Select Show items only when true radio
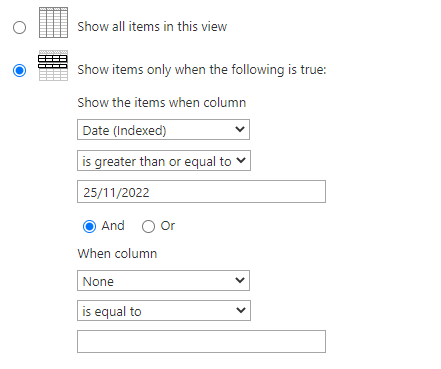Image resolution: width=441 pixels, height=369 pixels. 19,70
